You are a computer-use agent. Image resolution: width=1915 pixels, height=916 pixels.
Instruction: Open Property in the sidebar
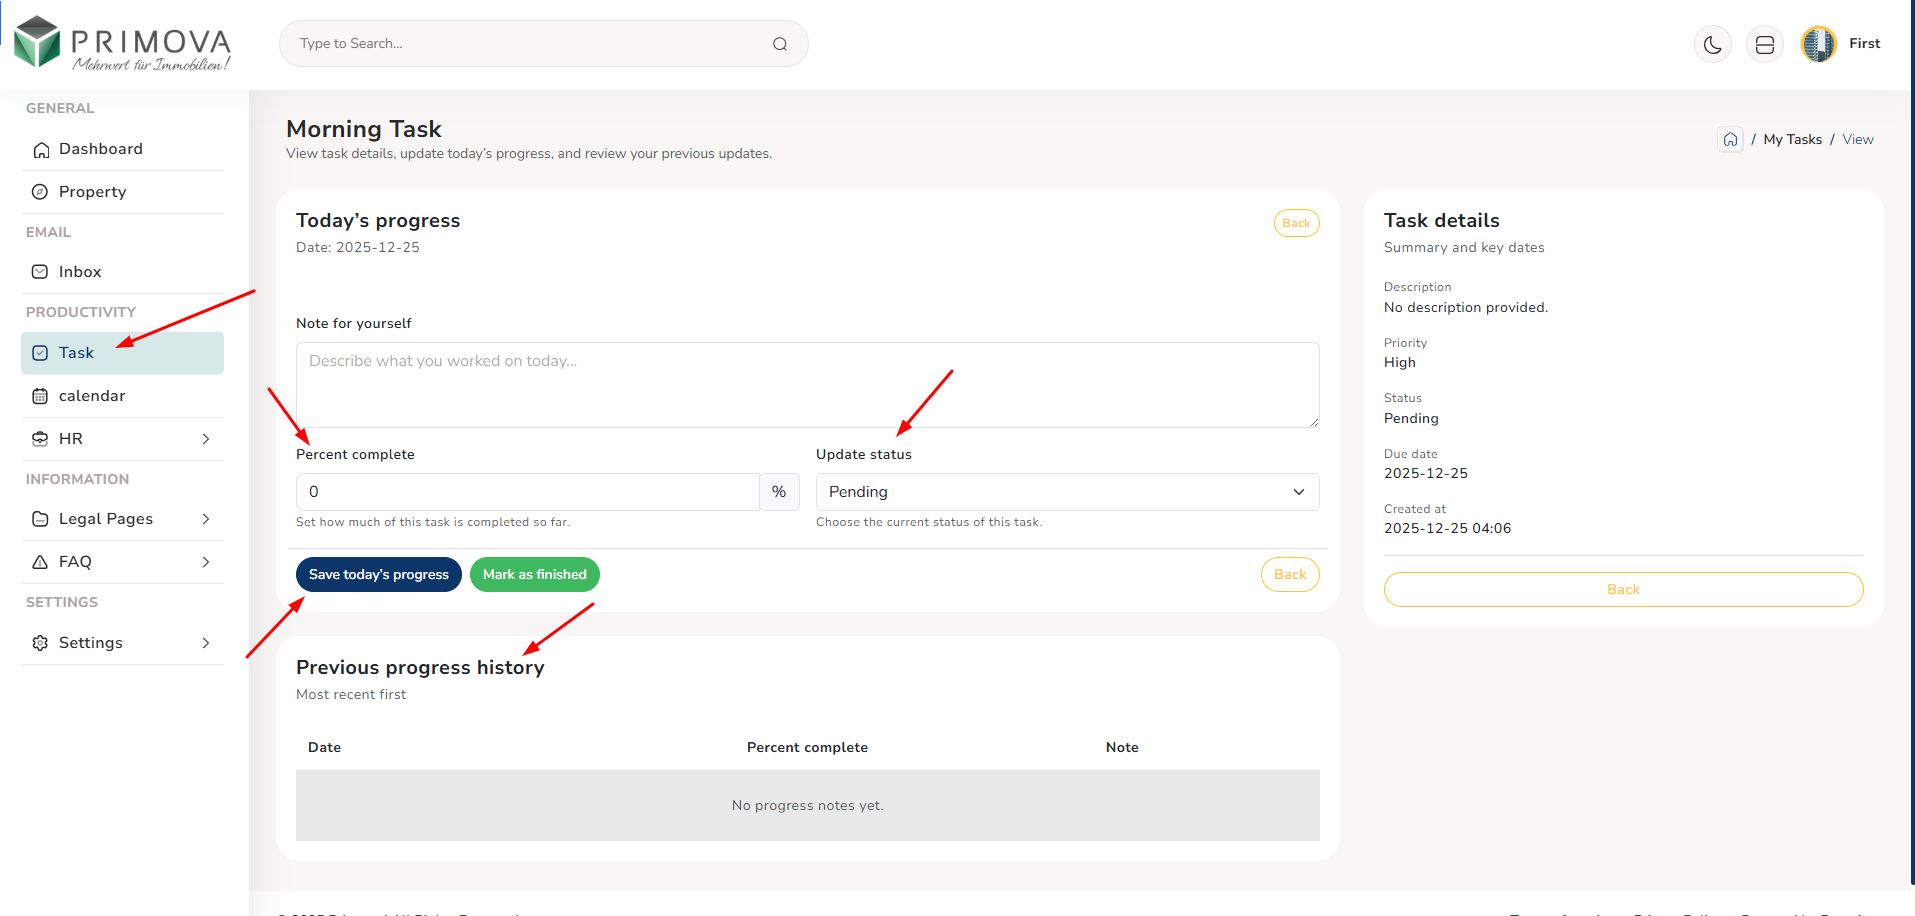[92, 192]
